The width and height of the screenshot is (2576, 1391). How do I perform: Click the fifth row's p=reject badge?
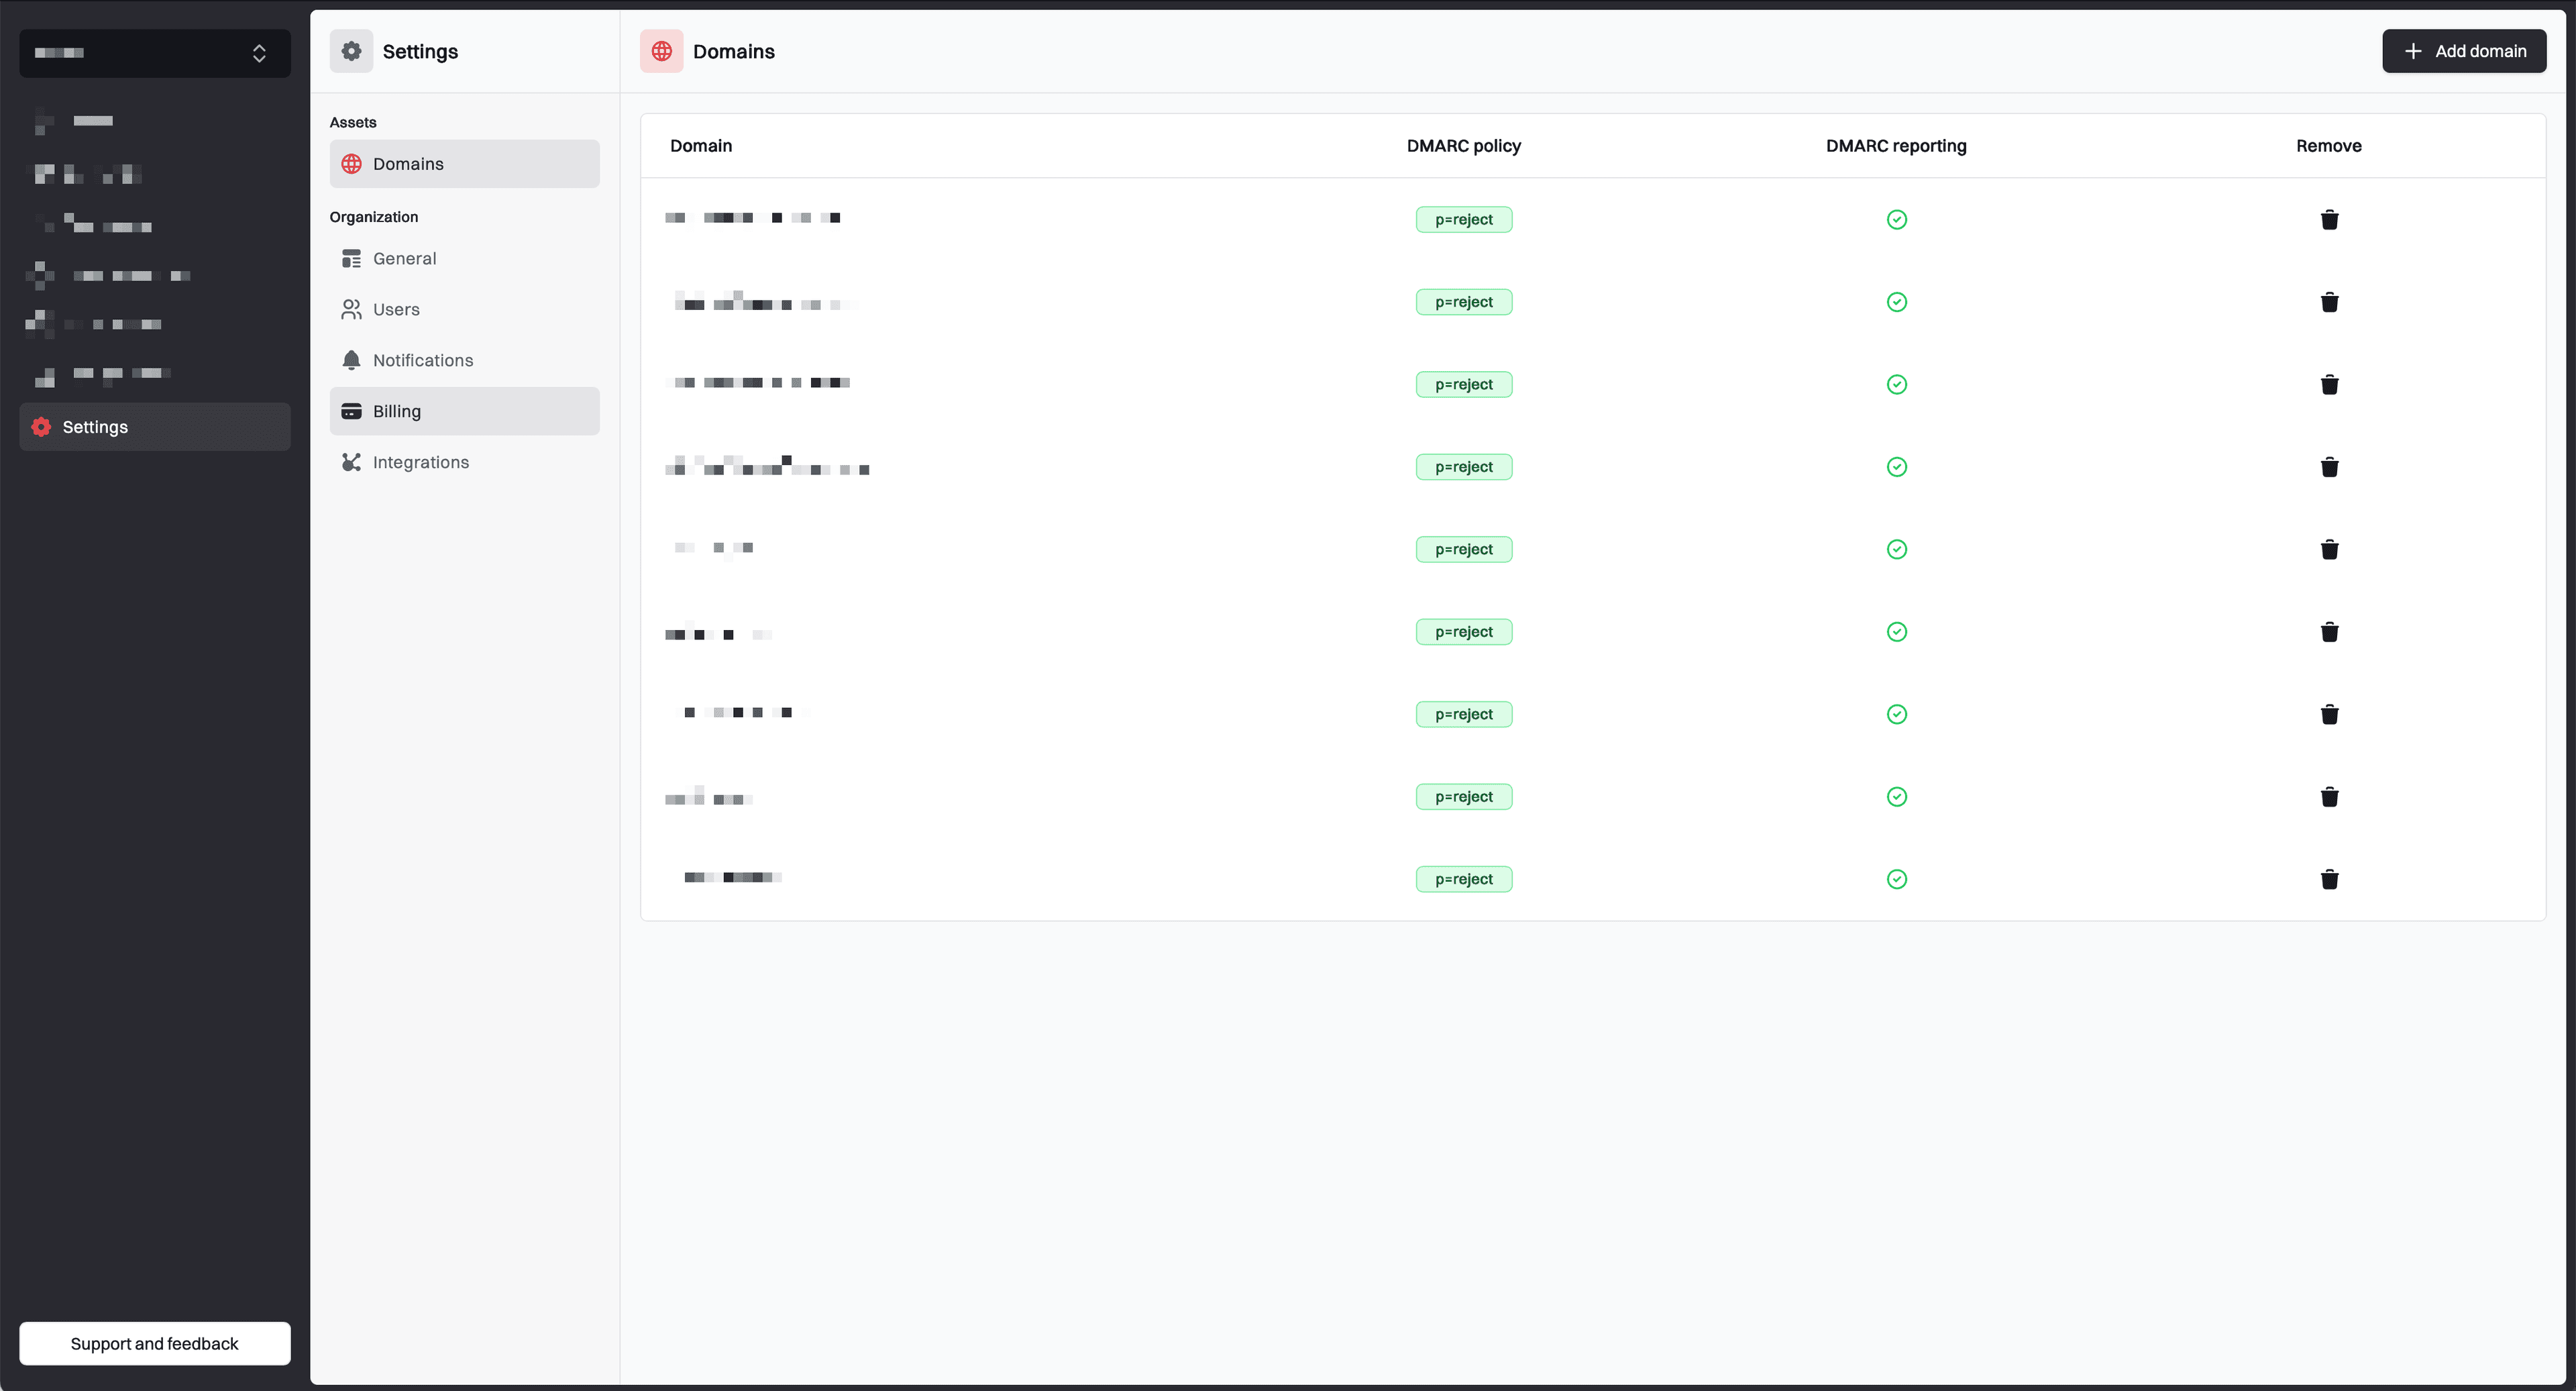coord(1463,549)
